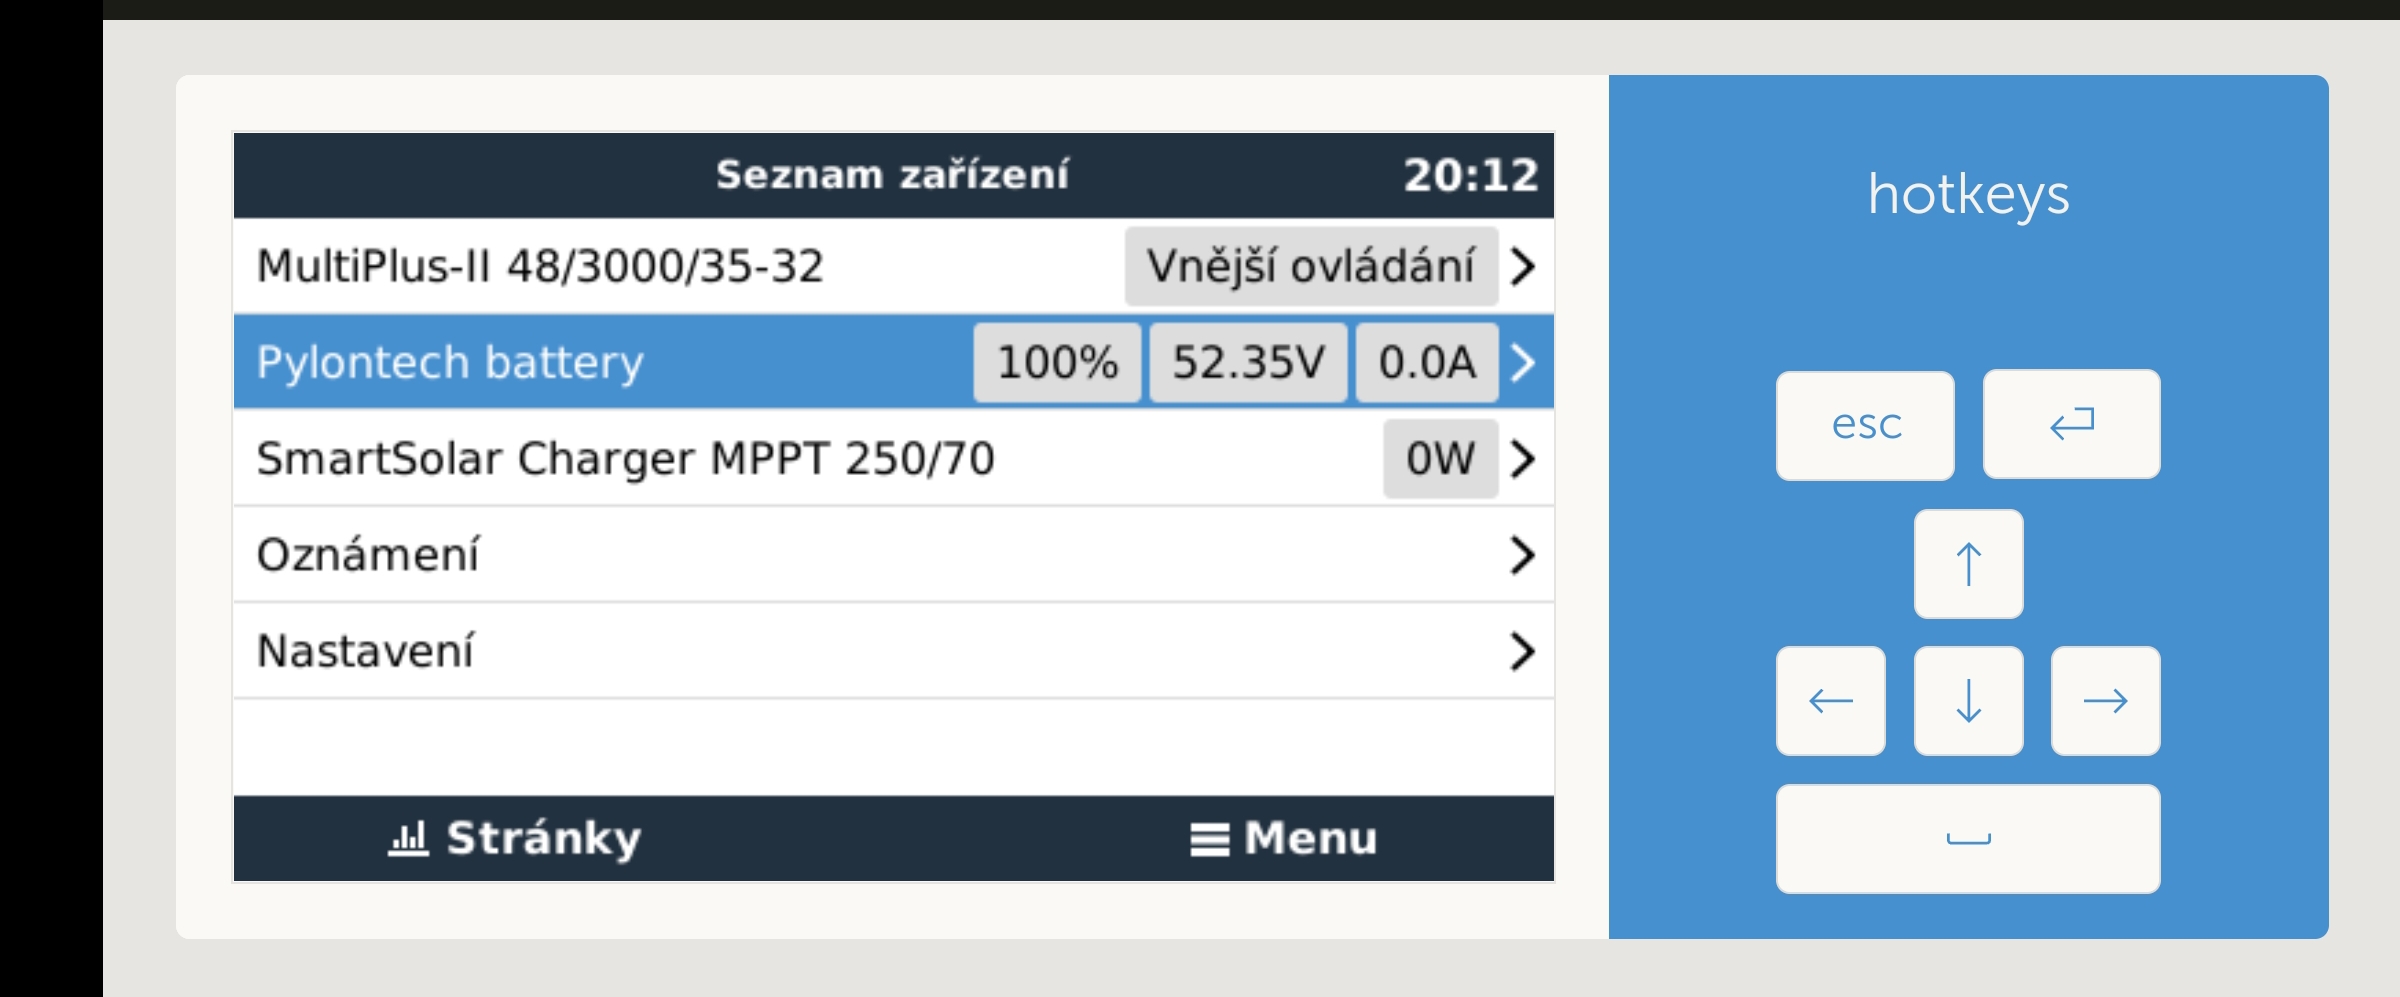This screenshot has height=997, width=2400.
Task: Expand Pylontech battery row chevron
Action: (1523, 363)
